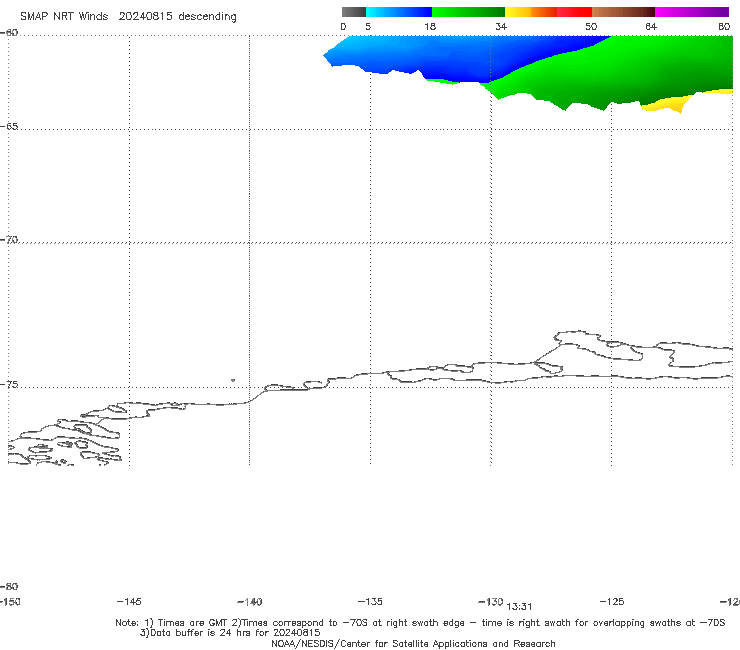Image resolution: width=740 pixels, height=650 pixels.
Task: Click longitude axis label '-145'
Action: pos(129,601)
